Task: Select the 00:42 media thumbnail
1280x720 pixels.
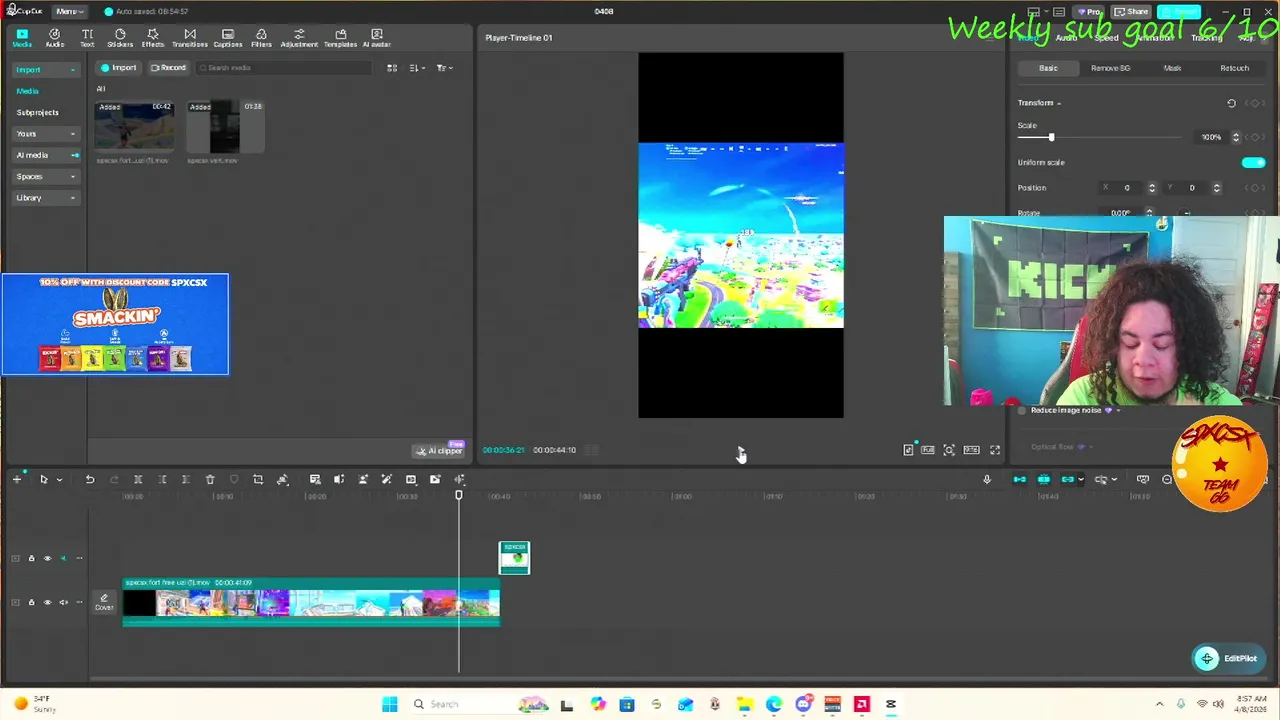Action: pos(134,126)
